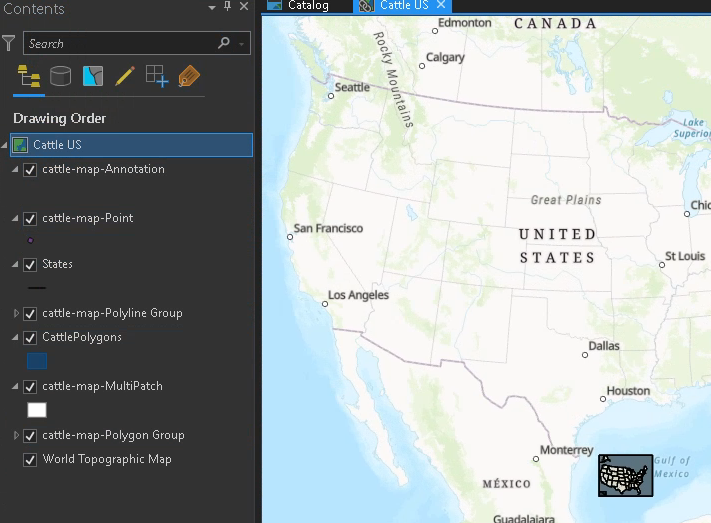Viewport: 711px width, 523px height.
Task: Hide the World Topographic Map layer
Action: (30, 459)
